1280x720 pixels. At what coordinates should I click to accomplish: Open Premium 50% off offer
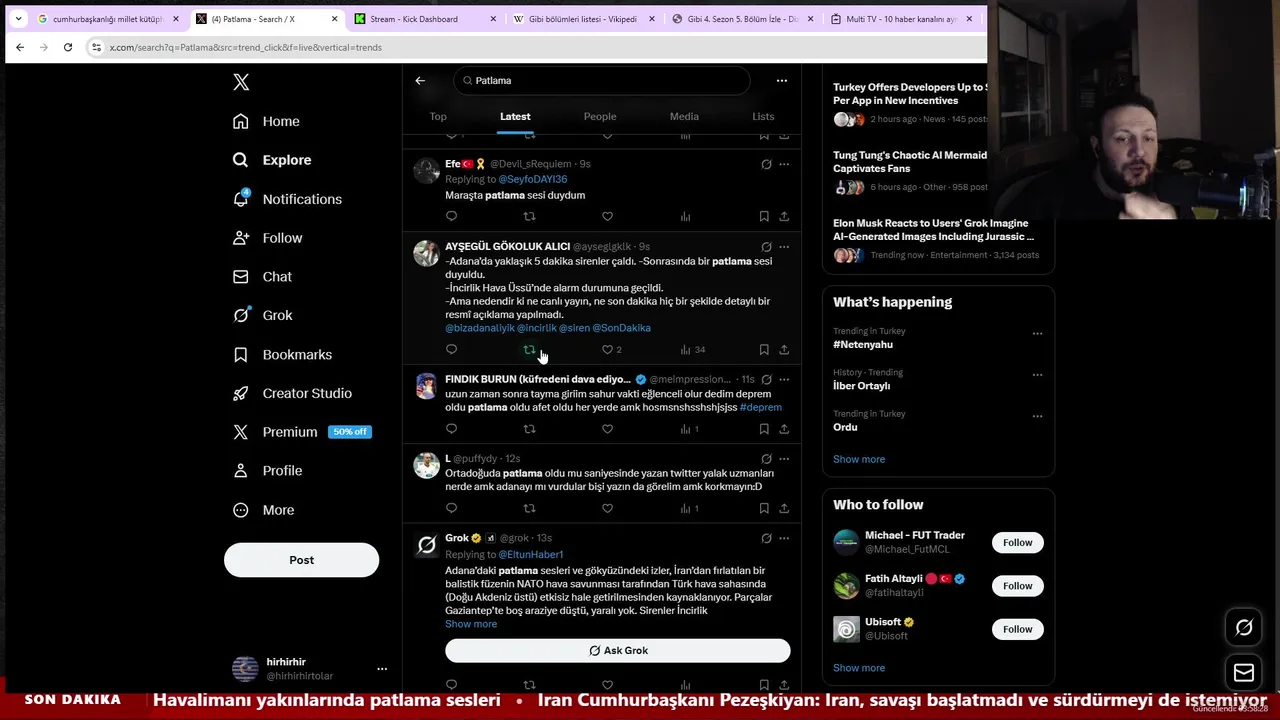[x=301, y=432]
